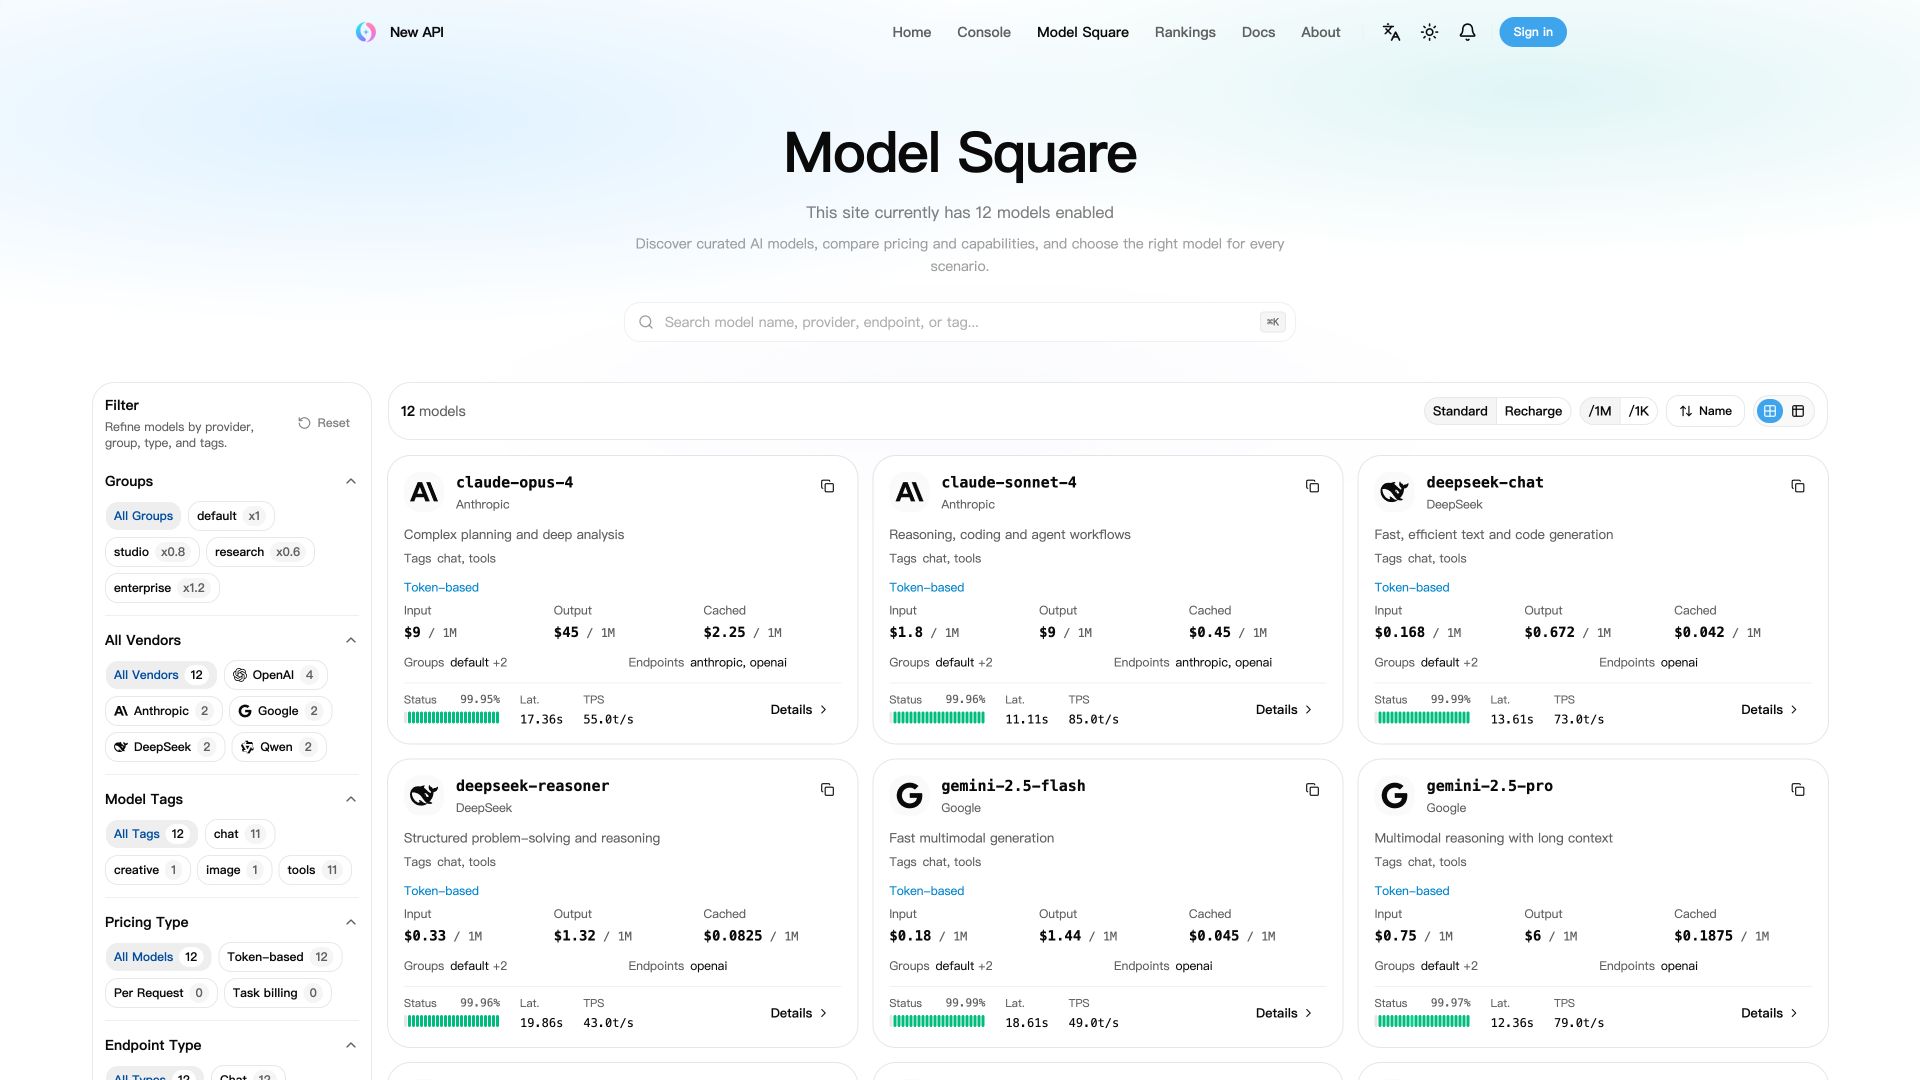The height and width of the screenshot is (1080, 1920).
Task: Copy the gemini-2.5-flash model name
Action: click(x=1312, y=790)
